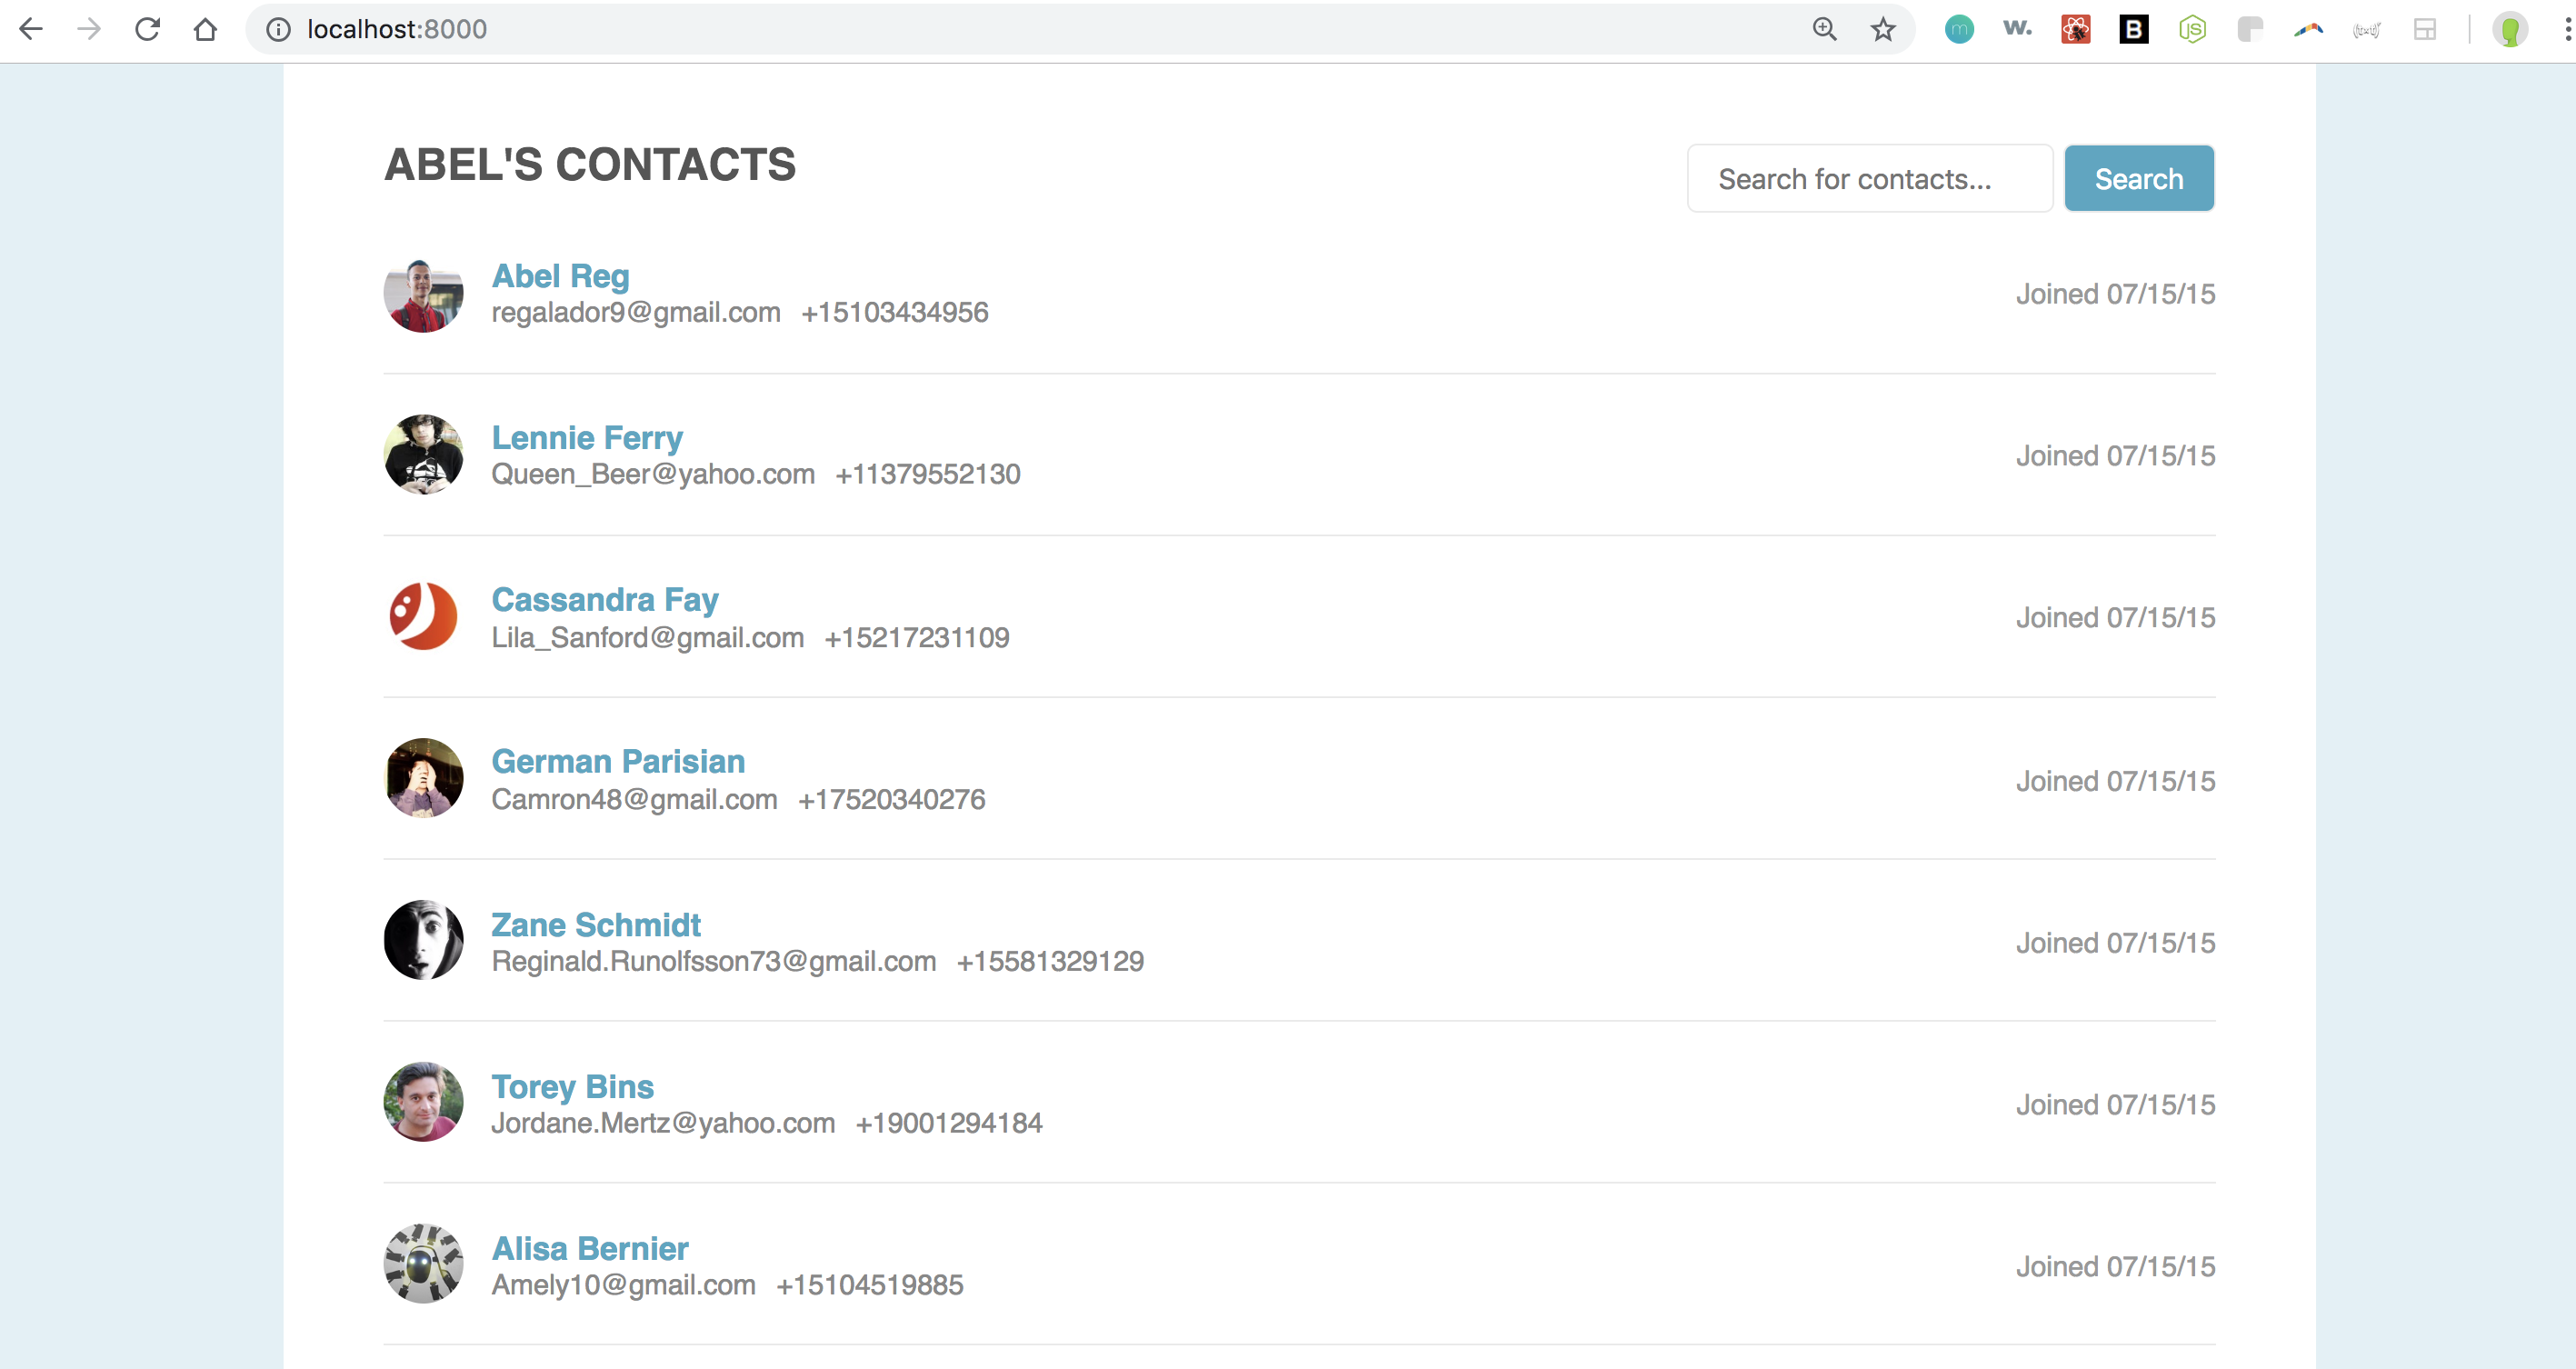Reload the localhost page

(147, 29)
